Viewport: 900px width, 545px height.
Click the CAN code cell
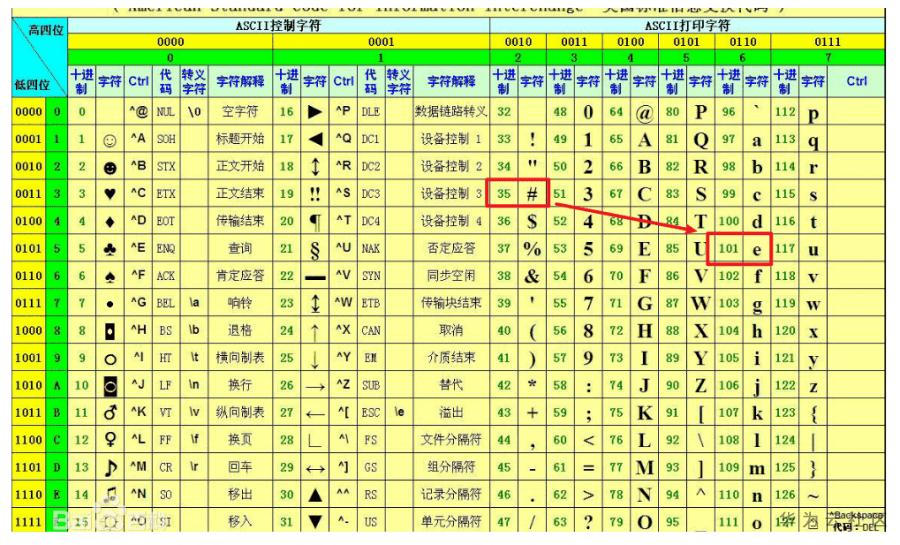[x=371, y=330]
